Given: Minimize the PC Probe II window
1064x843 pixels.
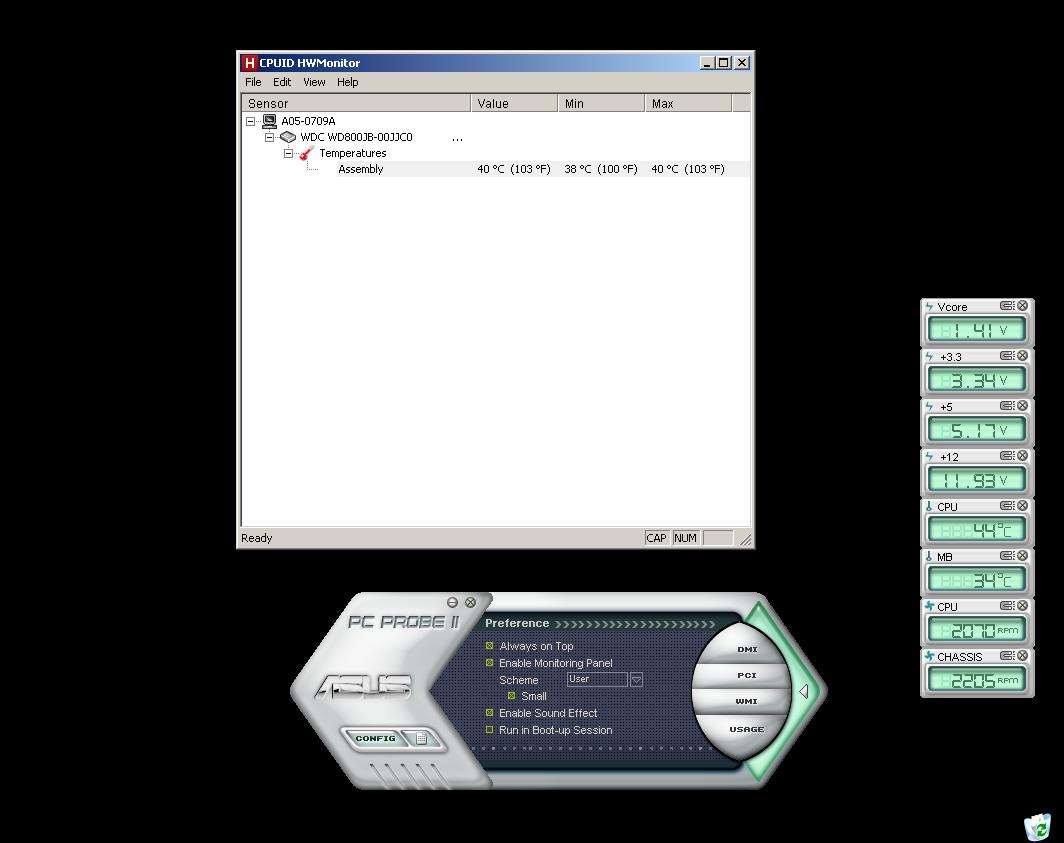Looking at the screenshot, I should point(453,603).
